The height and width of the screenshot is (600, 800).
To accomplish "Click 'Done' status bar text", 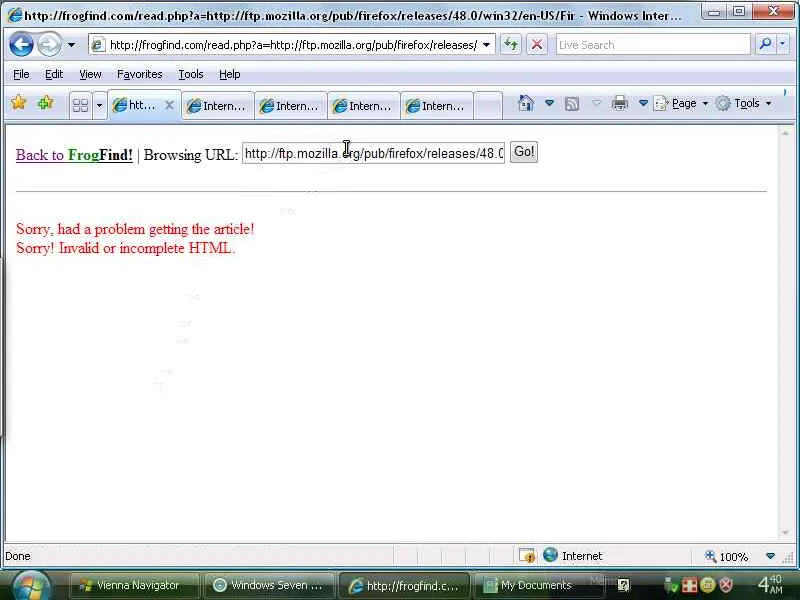I will tap(18, 556).
